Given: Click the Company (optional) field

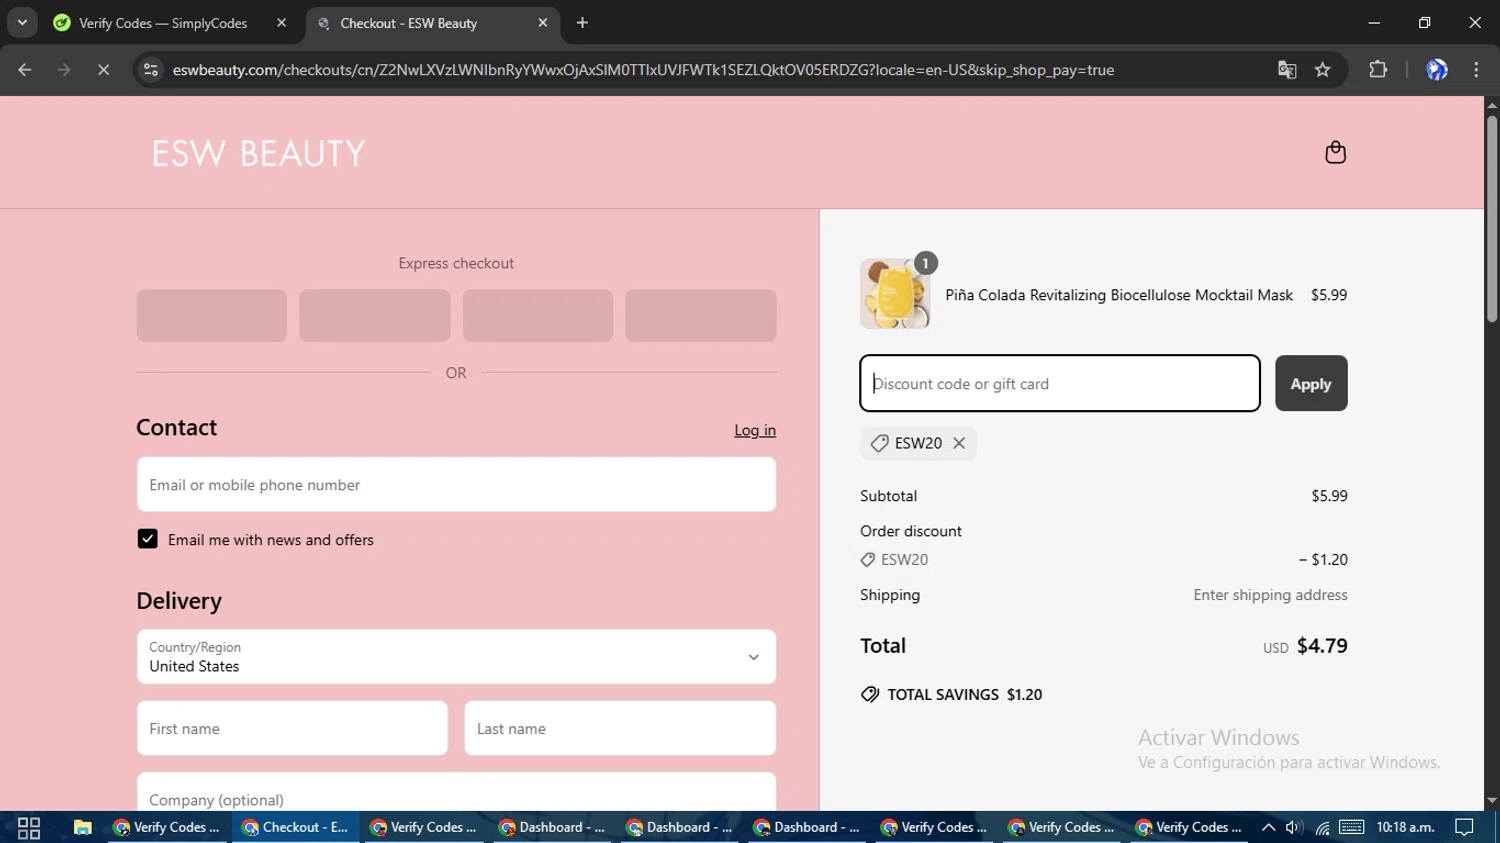Looking at the screenshot, I should point(456,793).
